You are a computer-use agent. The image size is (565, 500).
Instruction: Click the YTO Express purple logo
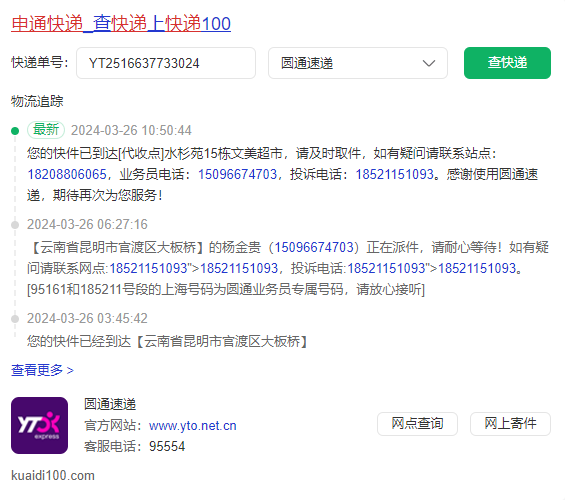click(x=39, y=425)
